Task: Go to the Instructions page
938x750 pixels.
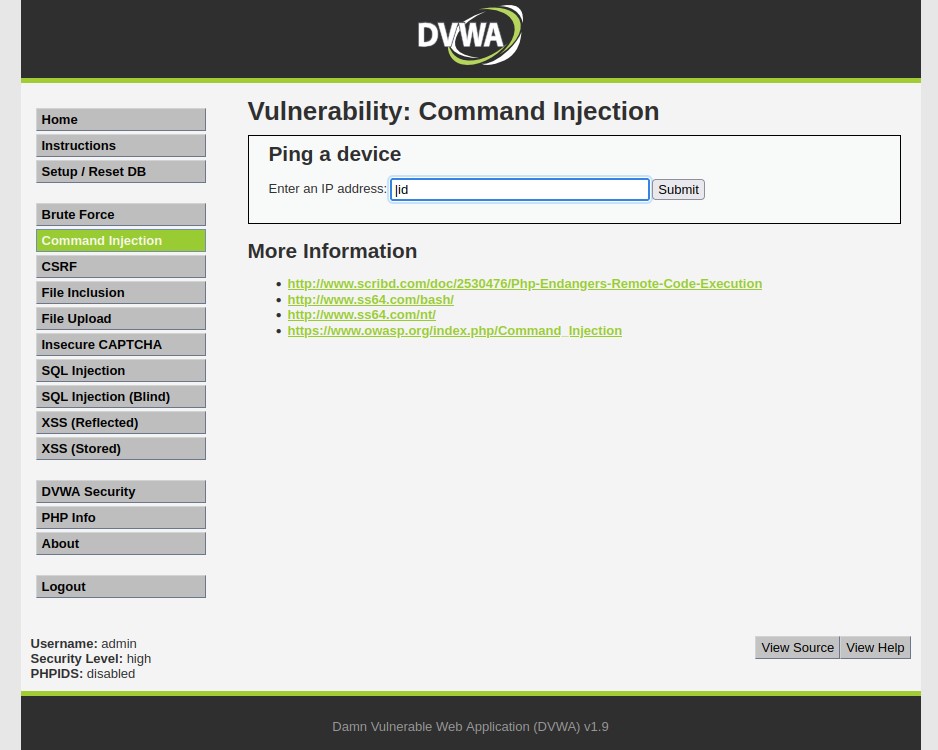Action: click(121, 145)
